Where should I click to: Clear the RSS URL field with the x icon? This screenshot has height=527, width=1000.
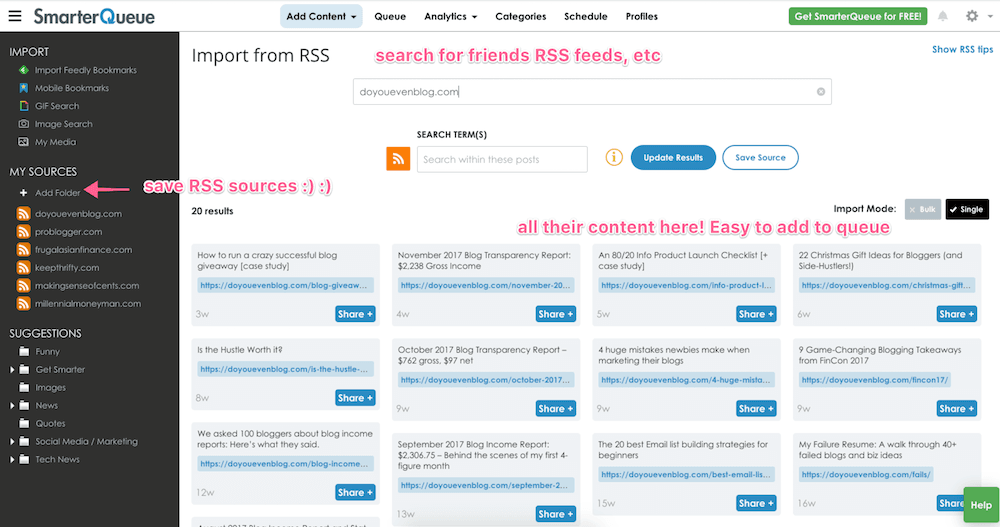tap(821, 92)
